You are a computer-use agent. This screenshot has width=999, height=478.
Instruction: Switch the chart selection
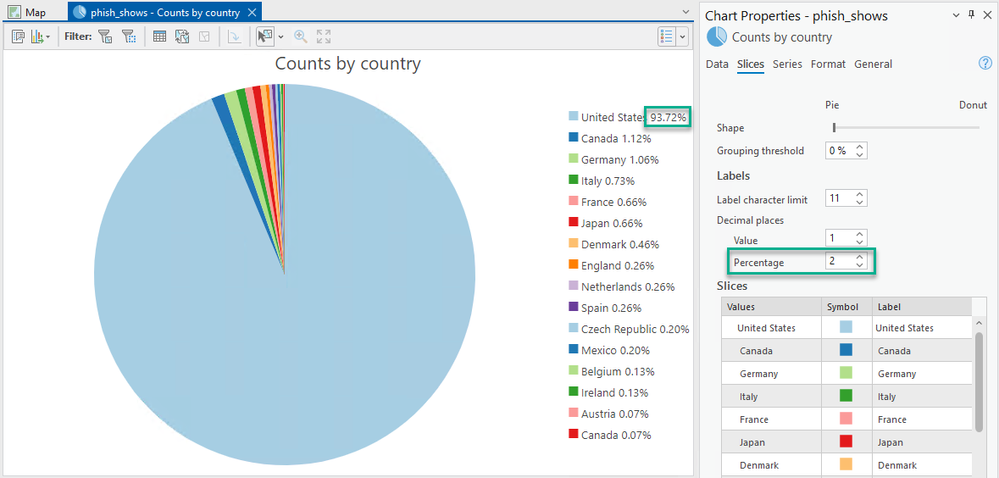pos(182,37)
